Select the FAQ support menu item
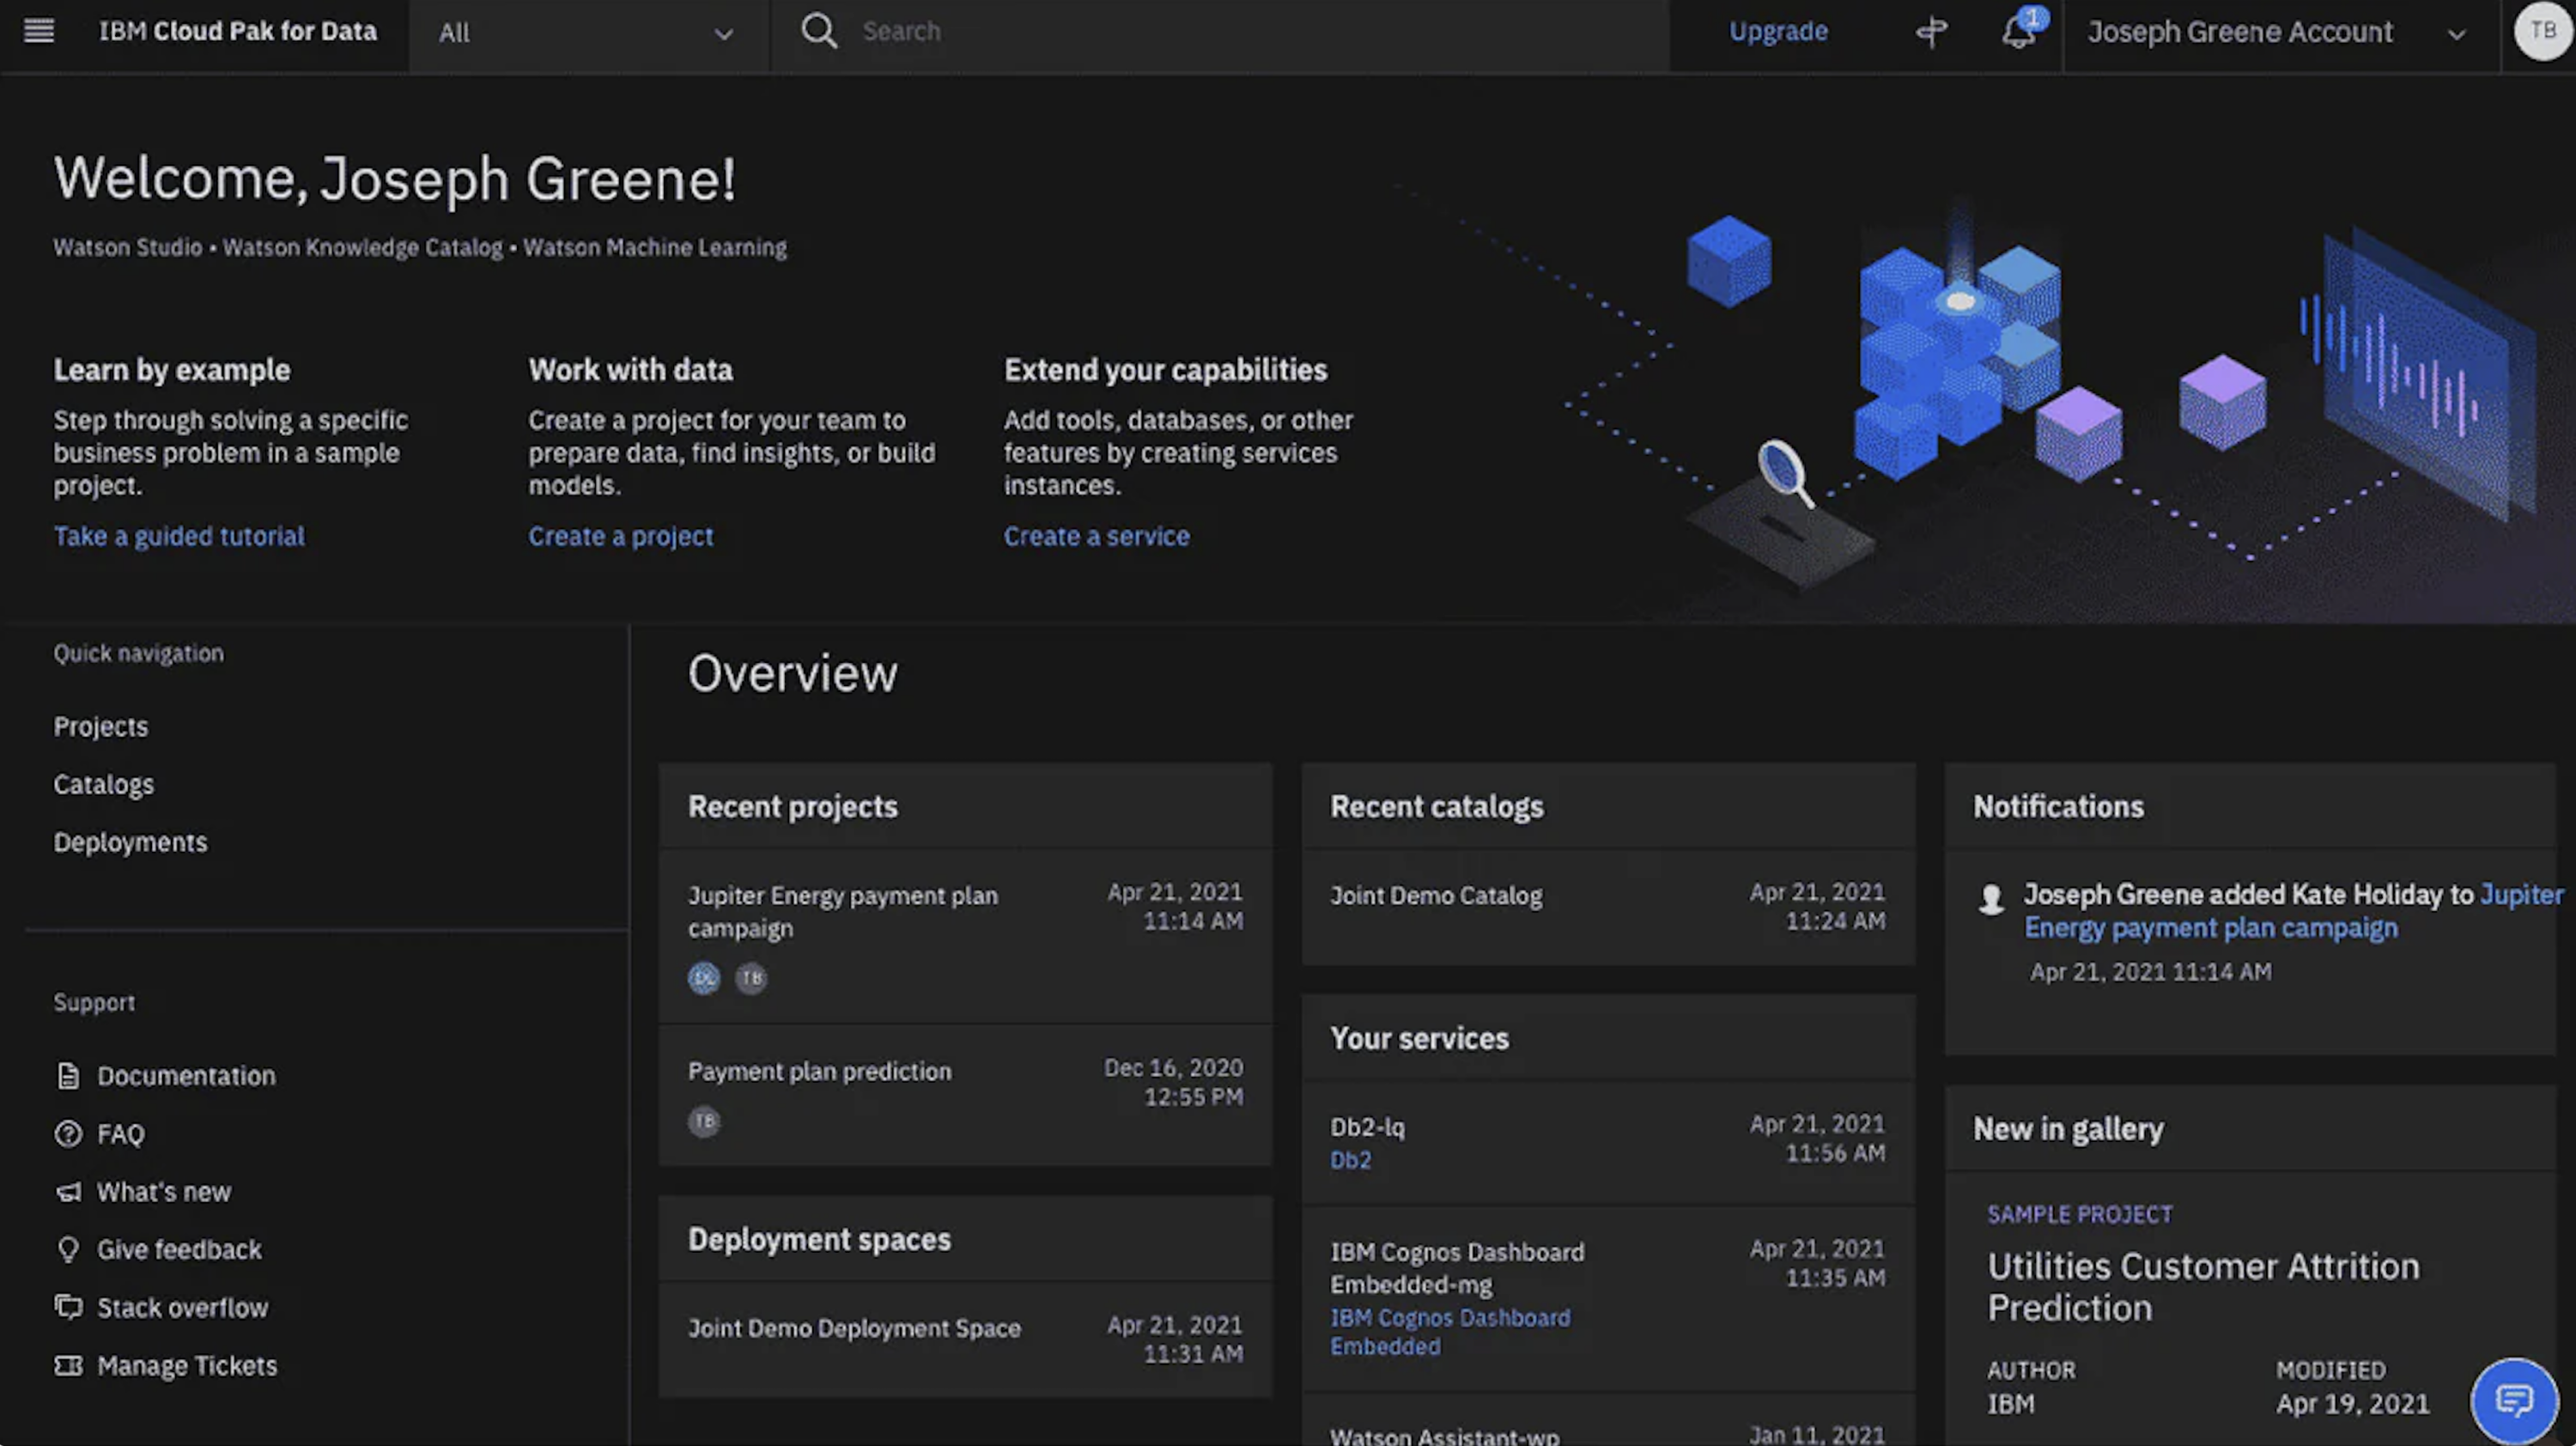 (x=118, y=1133)
